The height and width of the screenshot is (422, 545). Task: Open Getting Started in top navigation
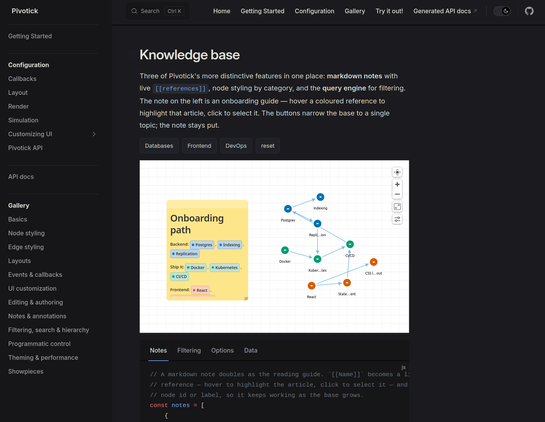click(262, 11)
